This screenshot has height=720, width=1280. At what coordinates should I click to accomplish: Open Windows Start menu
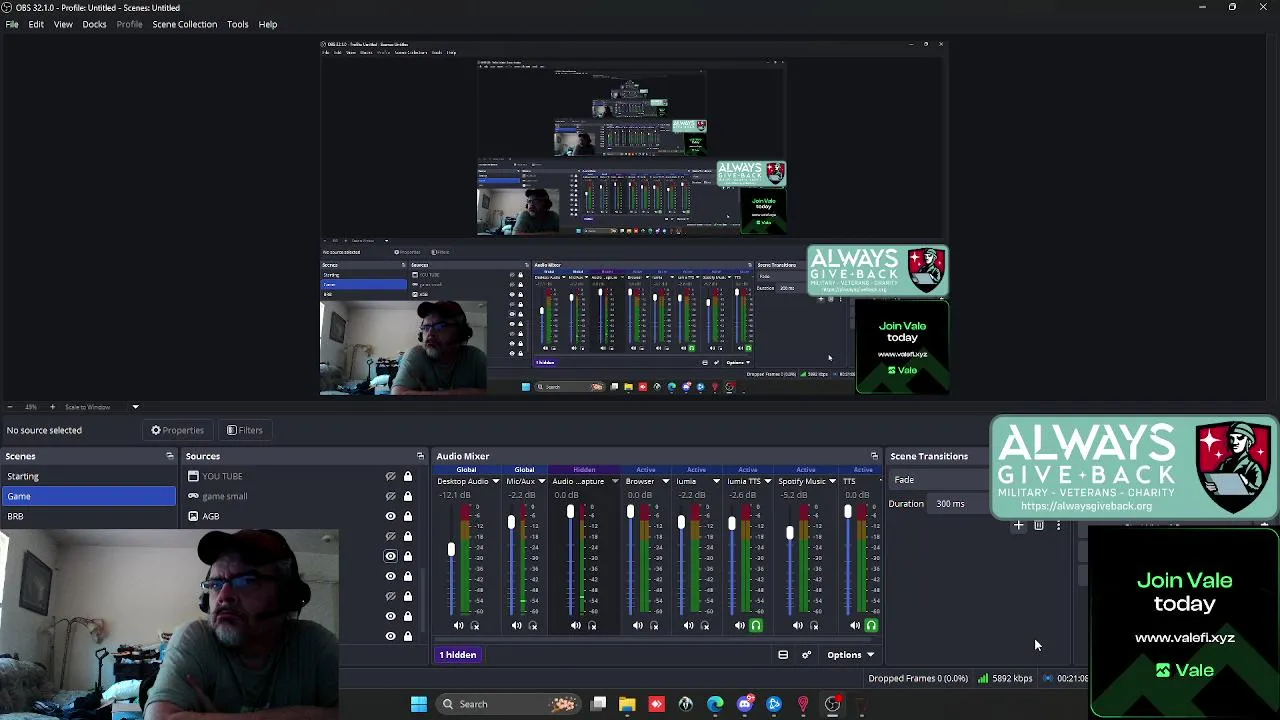pyautogui.click(x=419, y=704)
